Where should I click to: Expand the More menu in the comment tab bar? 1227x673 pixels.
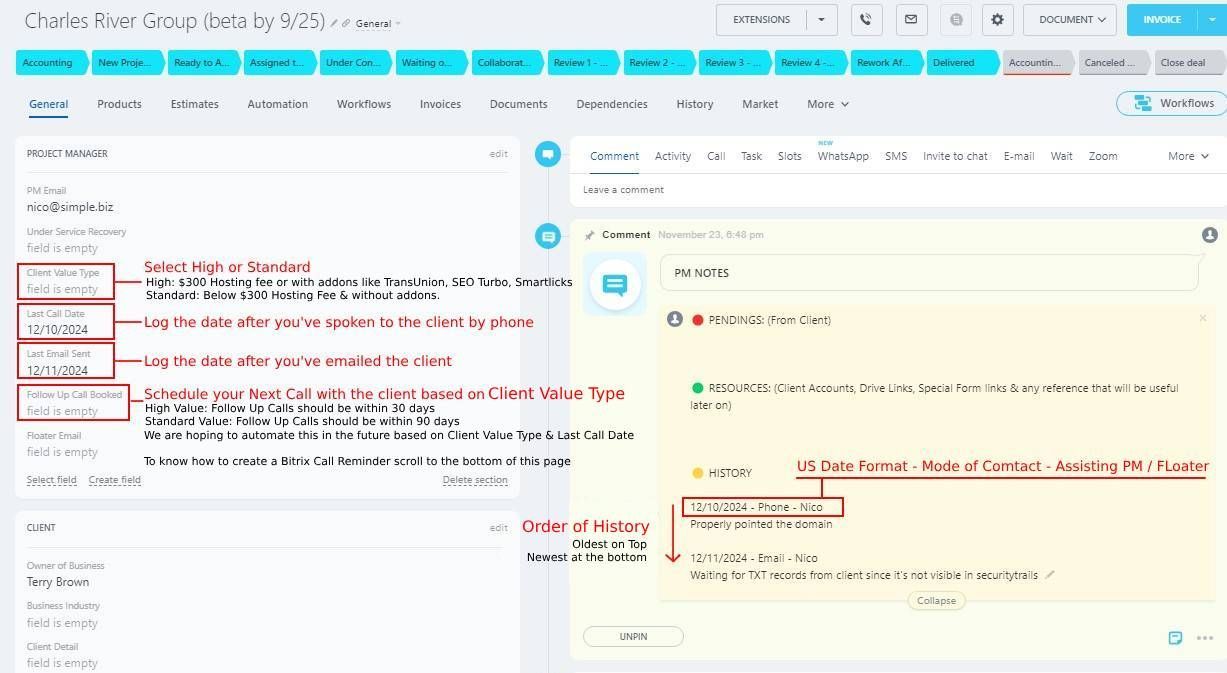(x=1188, y=156)
